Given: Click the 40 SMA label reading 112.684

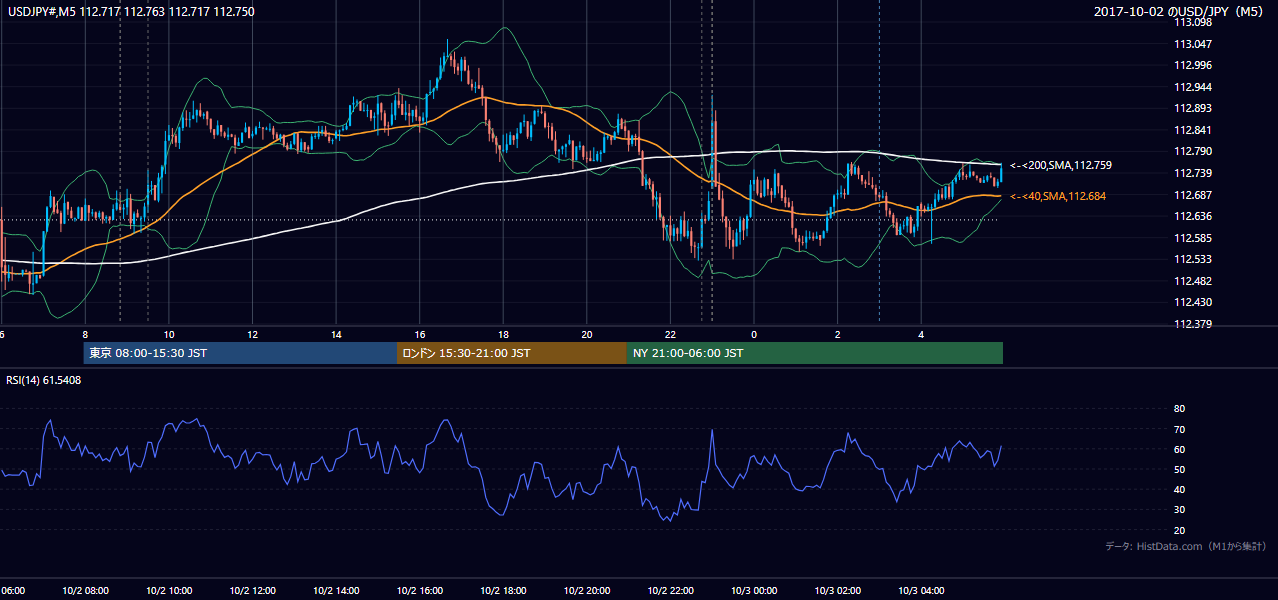Looking at the screenshot, I should pos(1058,196).
